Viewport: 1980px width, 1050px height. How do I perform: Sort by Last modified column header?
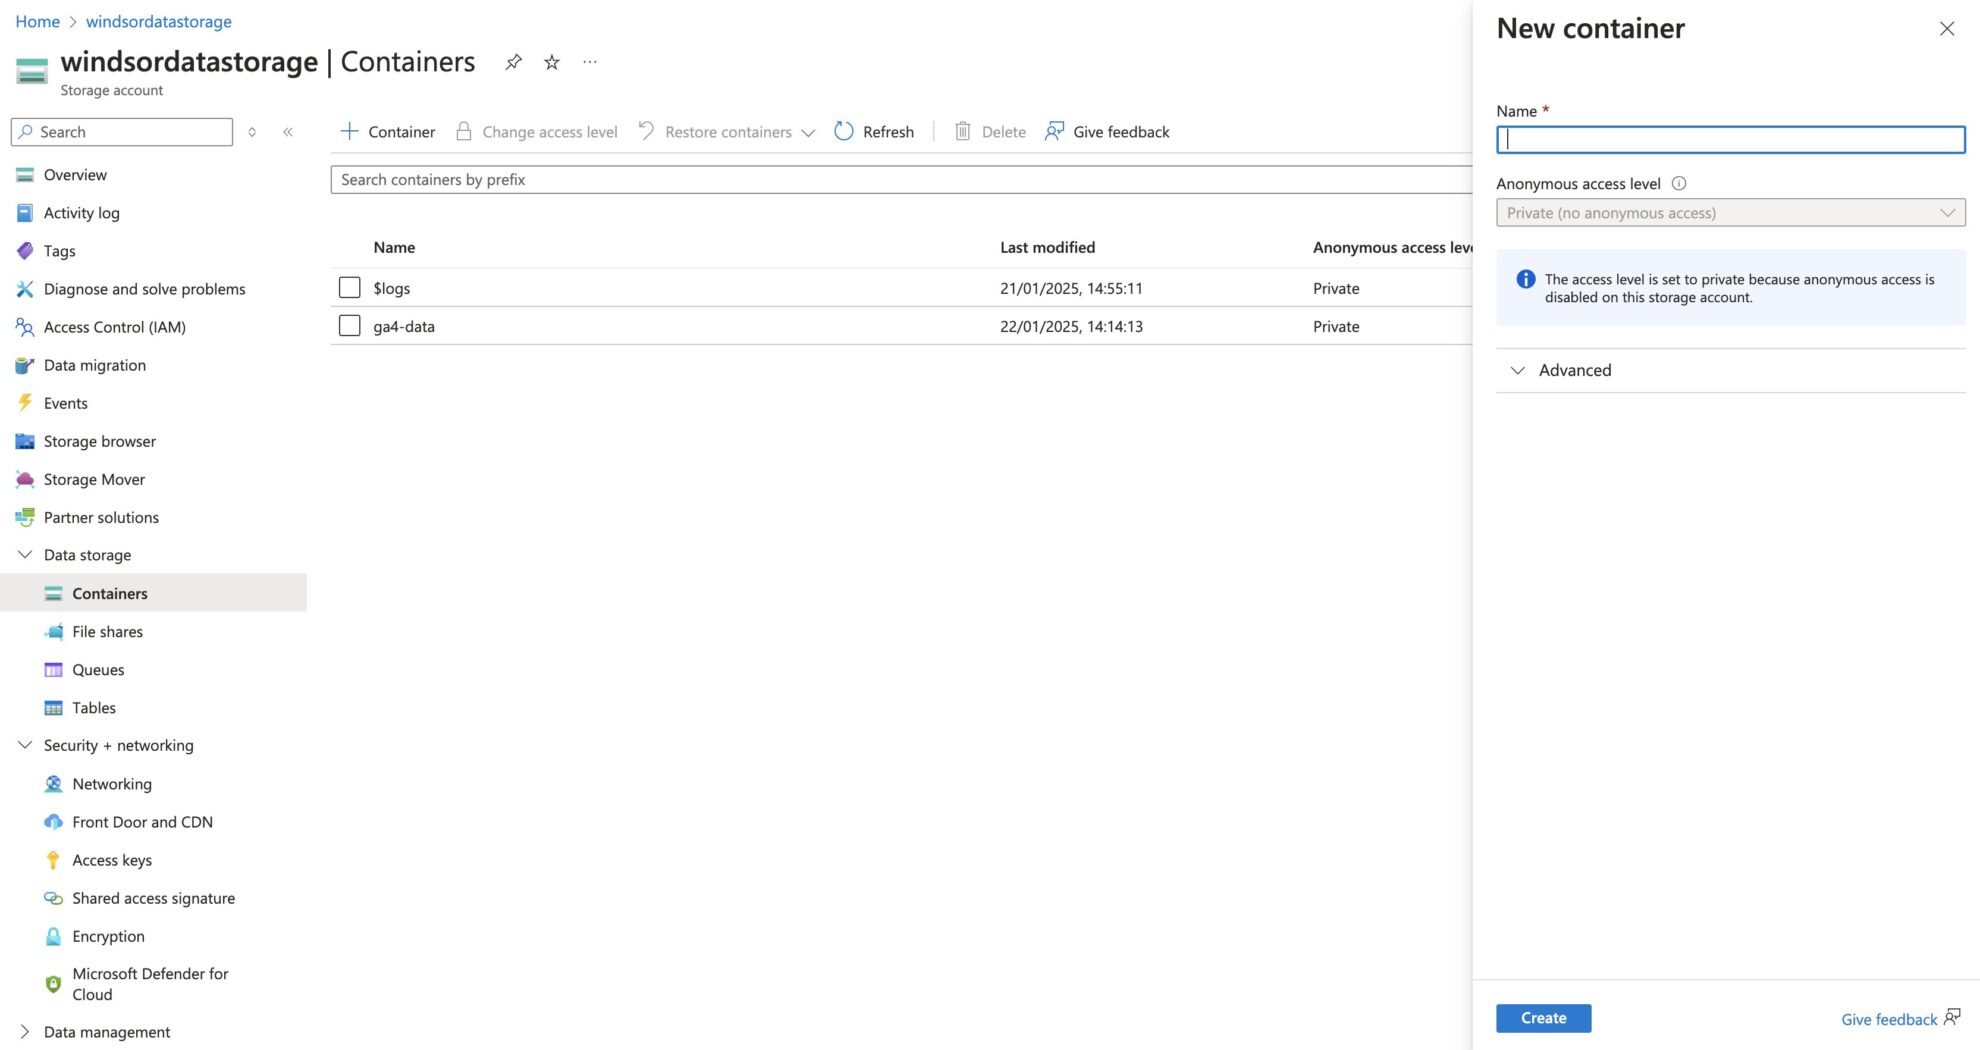pos(1047,247)
